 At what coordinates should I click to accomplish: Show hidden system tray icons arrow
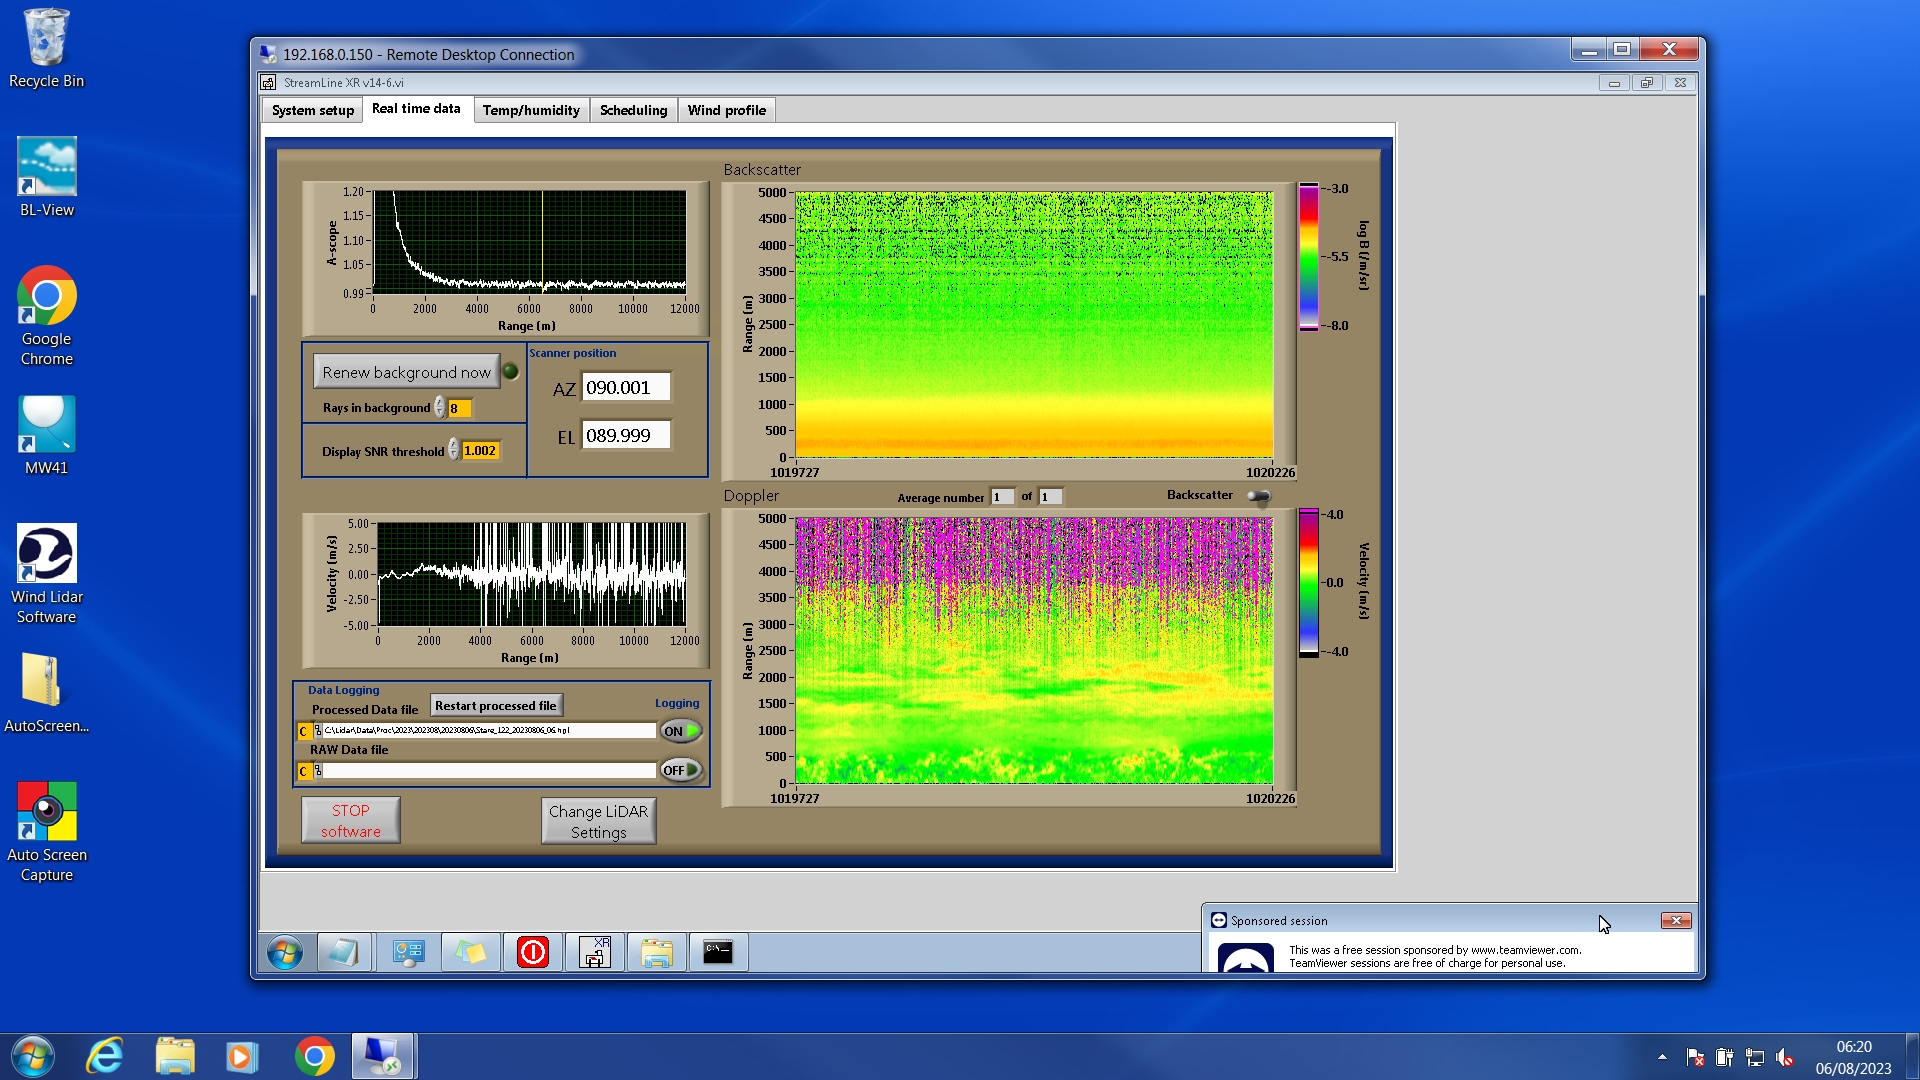pos(1662,1057)
